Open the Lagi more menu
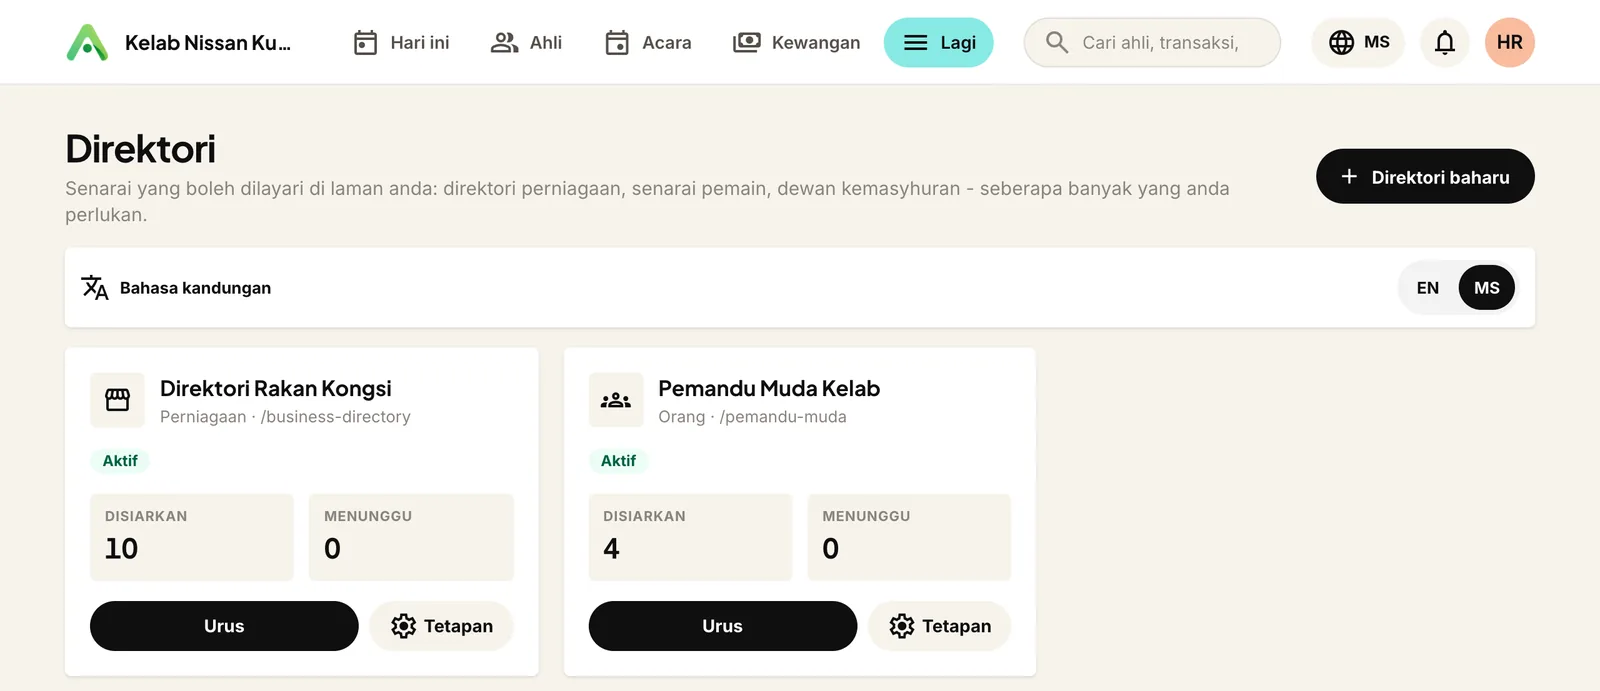The height and width of the screenshot is (691, 1600). point(938,42)
